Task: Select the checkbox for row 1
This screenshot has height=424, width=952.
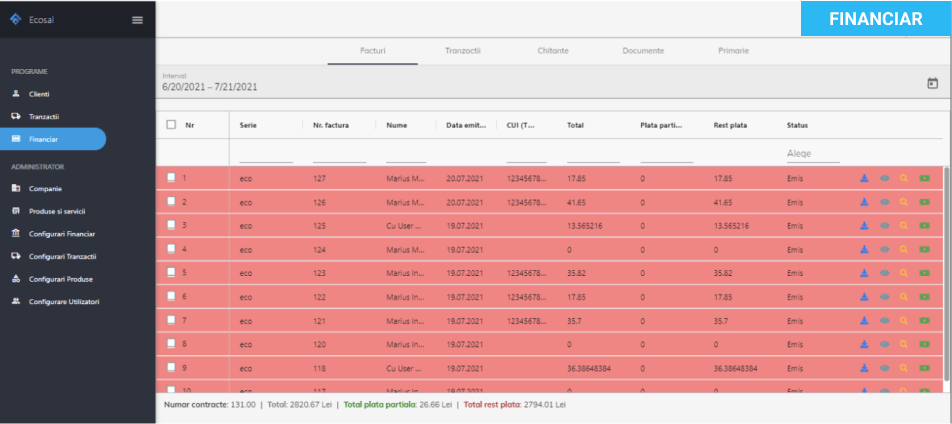Action: (x=171, y=178)
